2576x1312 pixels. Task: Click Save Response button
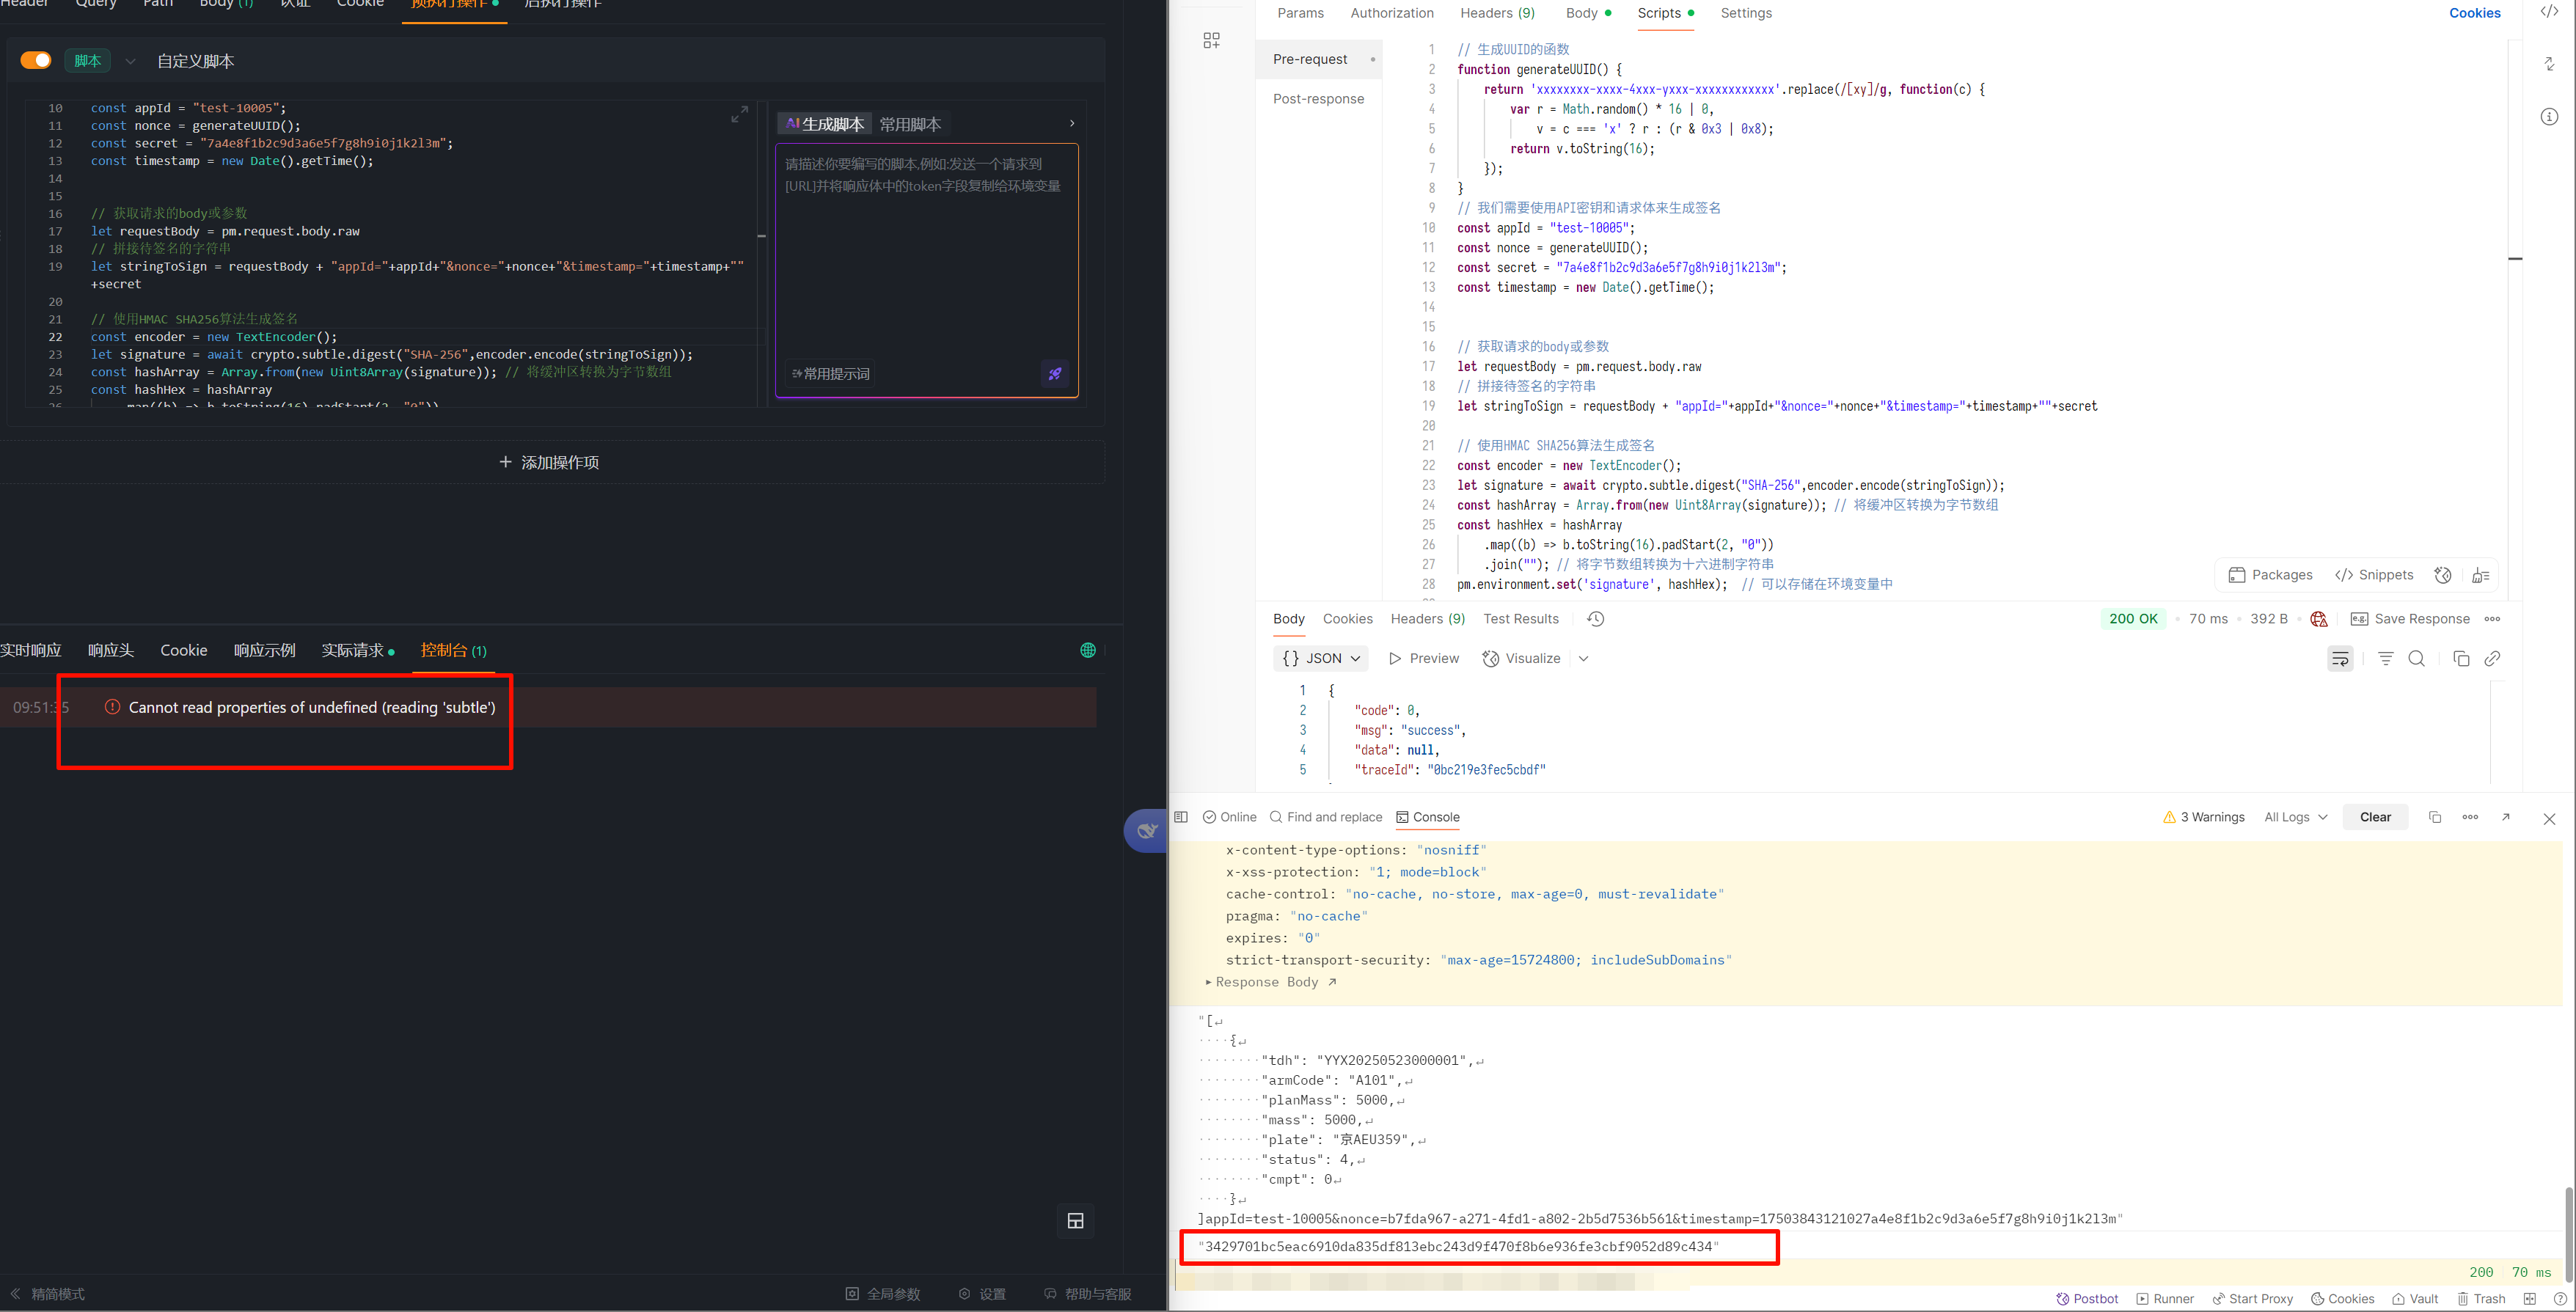[2409, 619]
